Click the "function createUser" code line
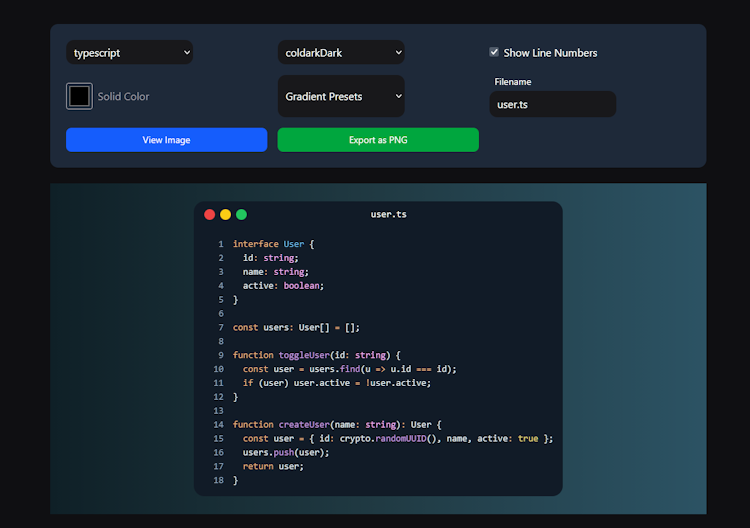Image resolution: width=750 pixels, height=528 pixels. click(x=337, y=424)
